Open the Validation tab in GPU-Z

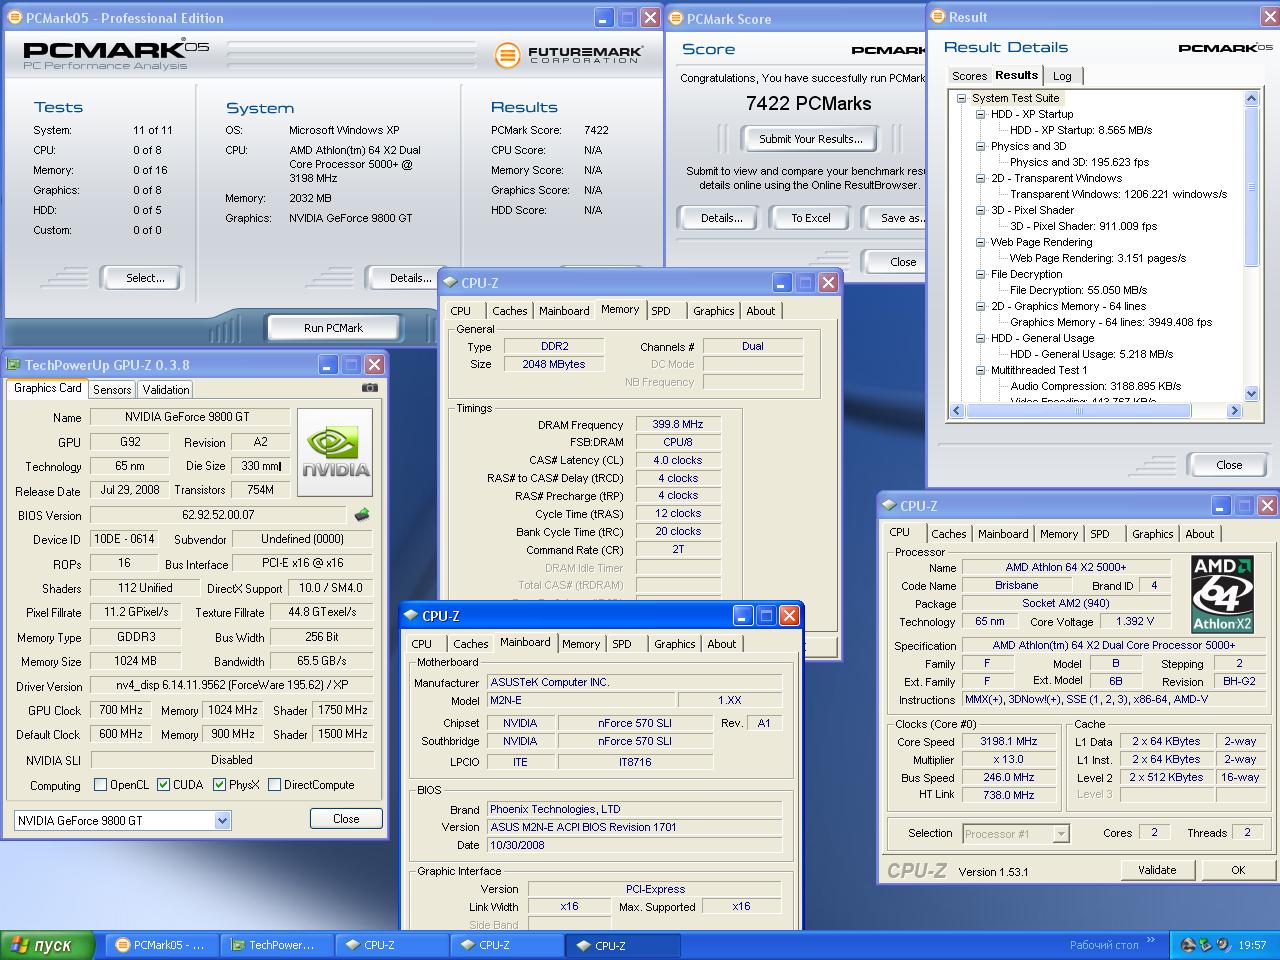(x=165, y=390)
